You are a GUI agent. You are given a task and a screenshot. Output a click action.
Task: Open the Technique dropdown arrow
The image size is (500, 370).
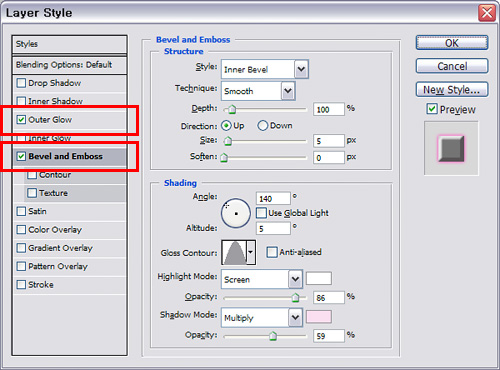click(x=288, y=91)
